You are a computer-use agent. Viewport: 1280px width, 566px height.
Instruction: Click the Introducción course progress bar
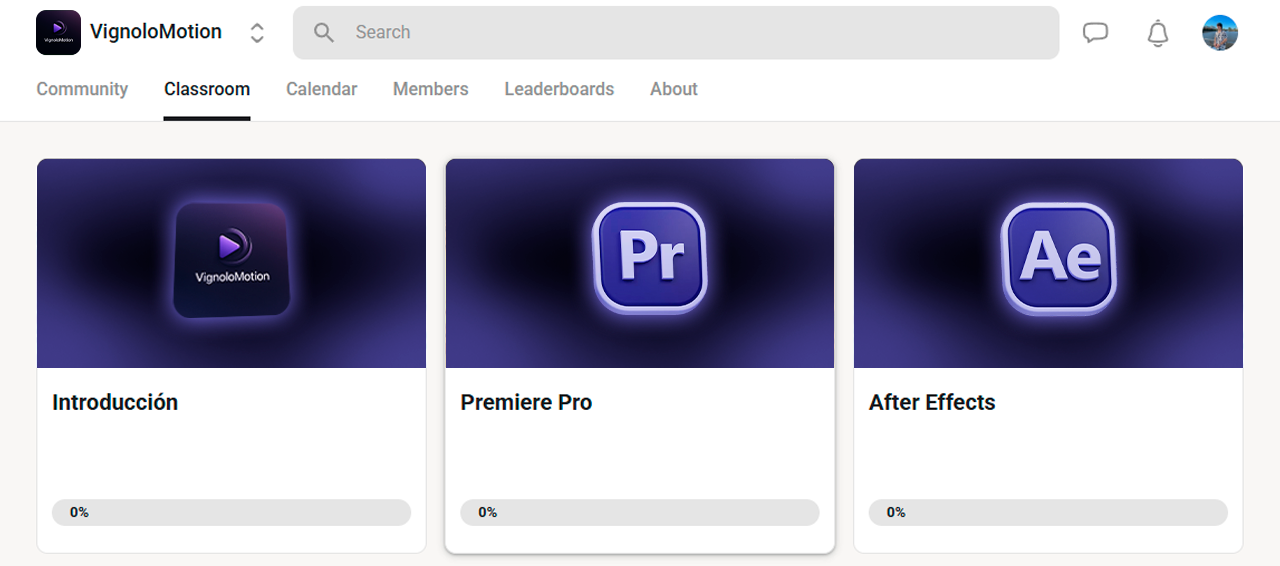(x=231, y=512)
